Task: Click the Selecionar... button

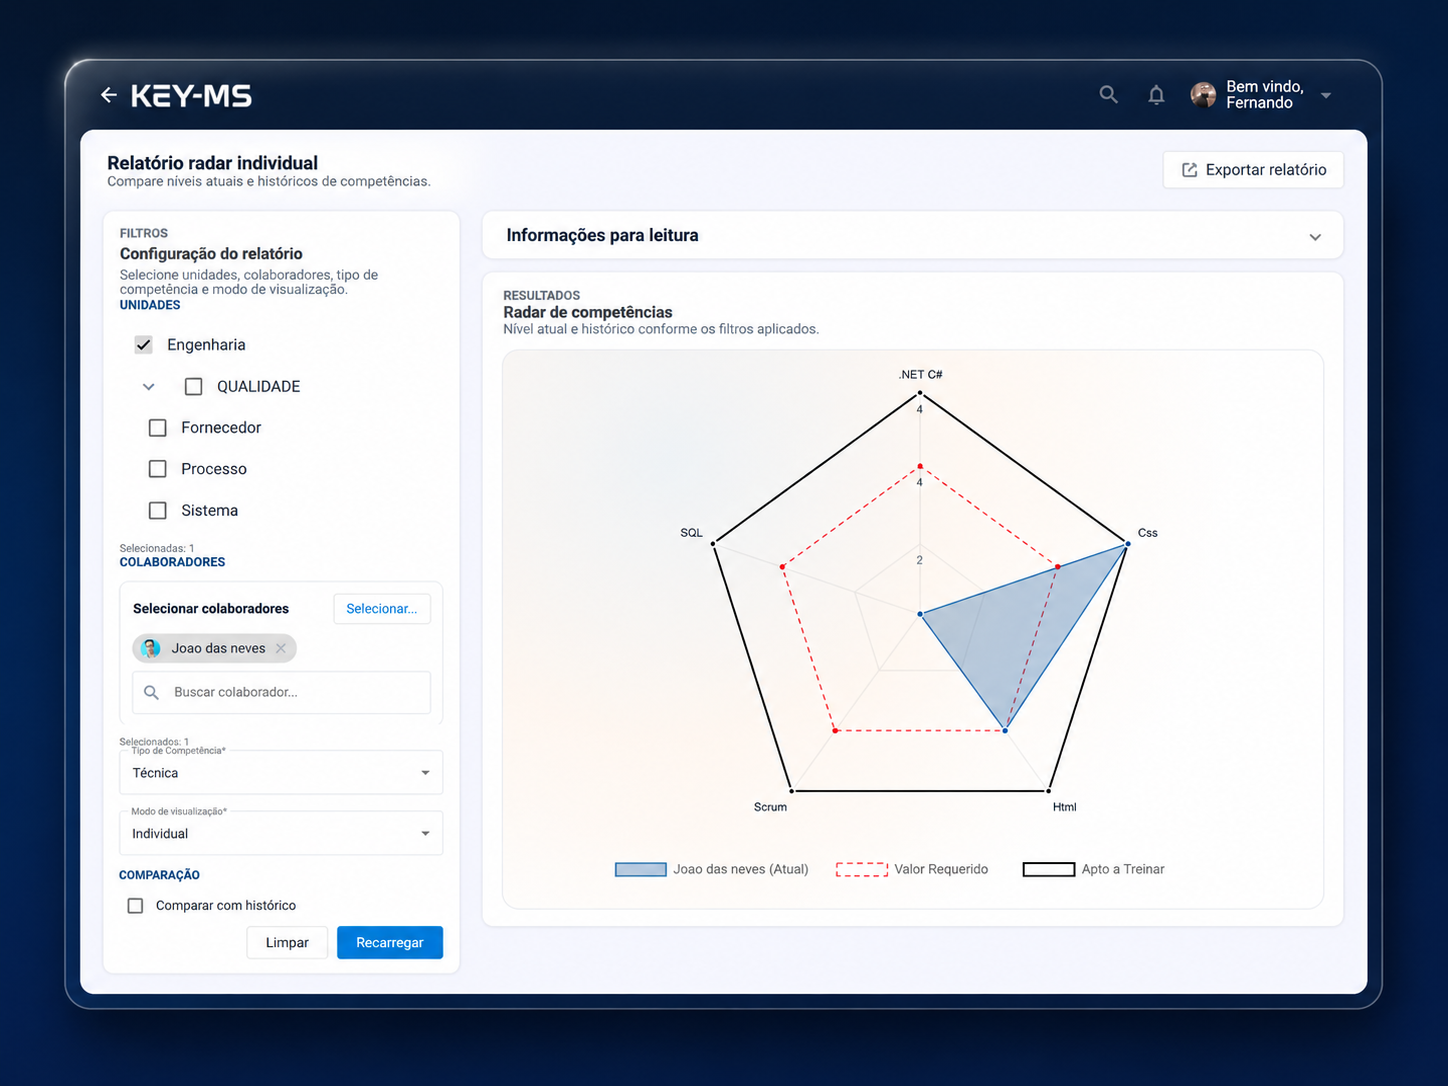Action: [x=382, y=609]
